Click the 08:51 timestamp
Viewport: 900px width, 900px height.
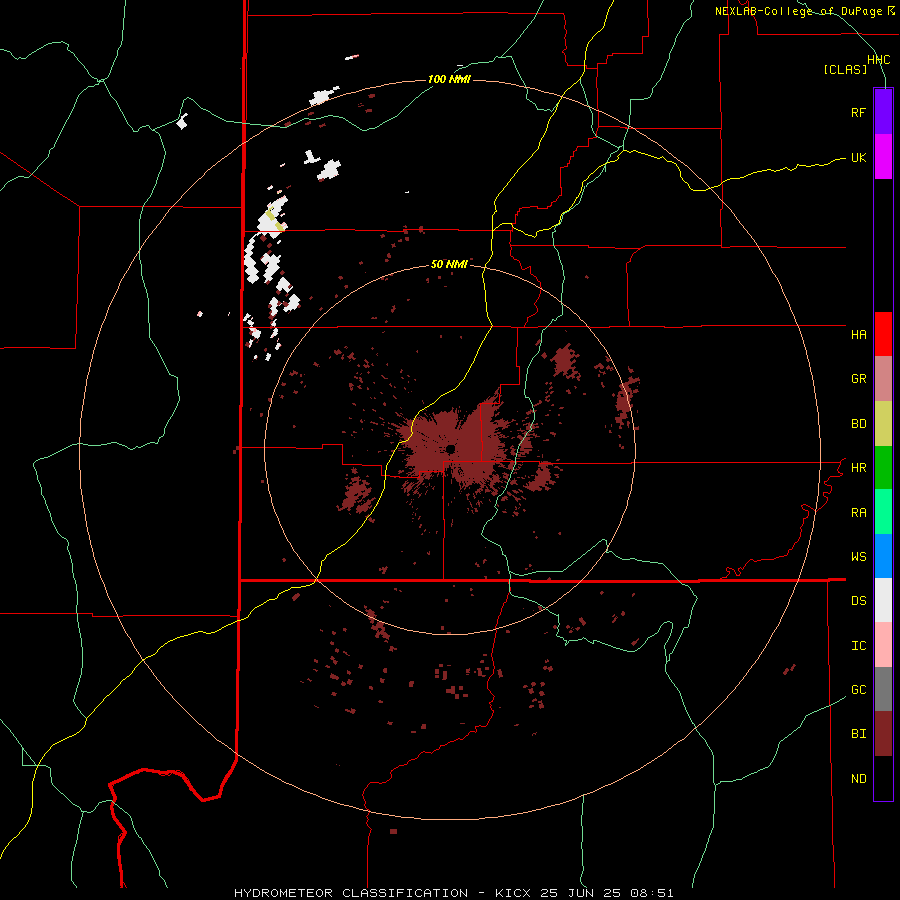[654, 893]
